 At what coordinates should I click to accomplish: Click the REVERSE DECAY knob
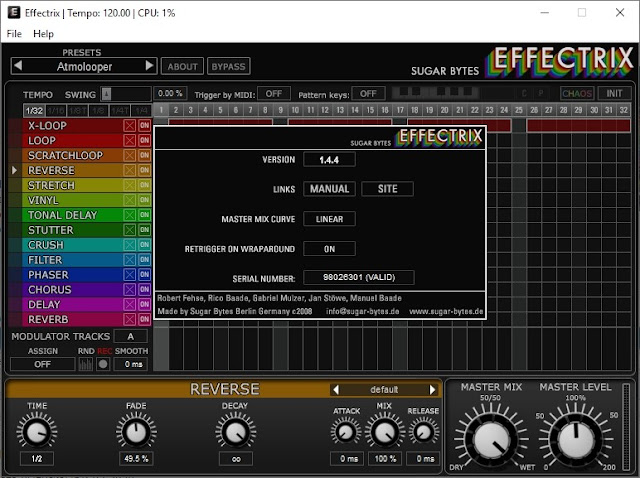point(236,431)
